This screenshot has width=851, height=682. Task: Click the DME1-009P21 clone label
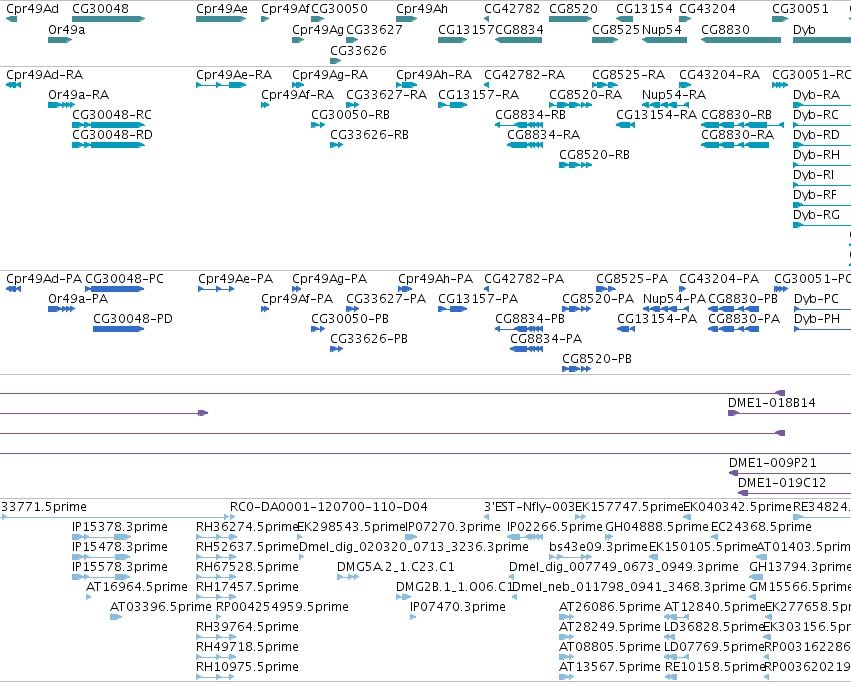point(772,463)
